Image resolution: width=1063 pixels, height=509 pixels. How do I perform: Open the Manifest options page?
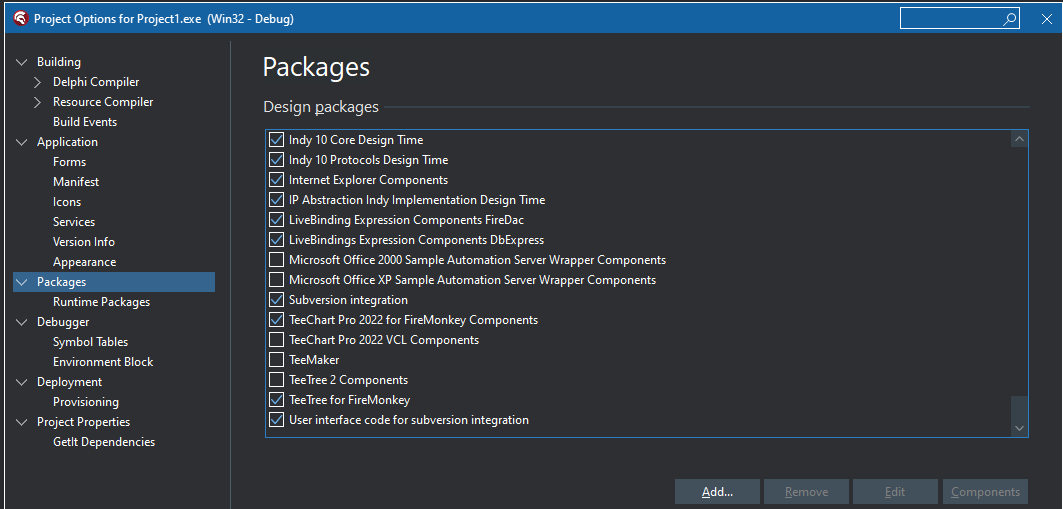(x=76, y=182)
